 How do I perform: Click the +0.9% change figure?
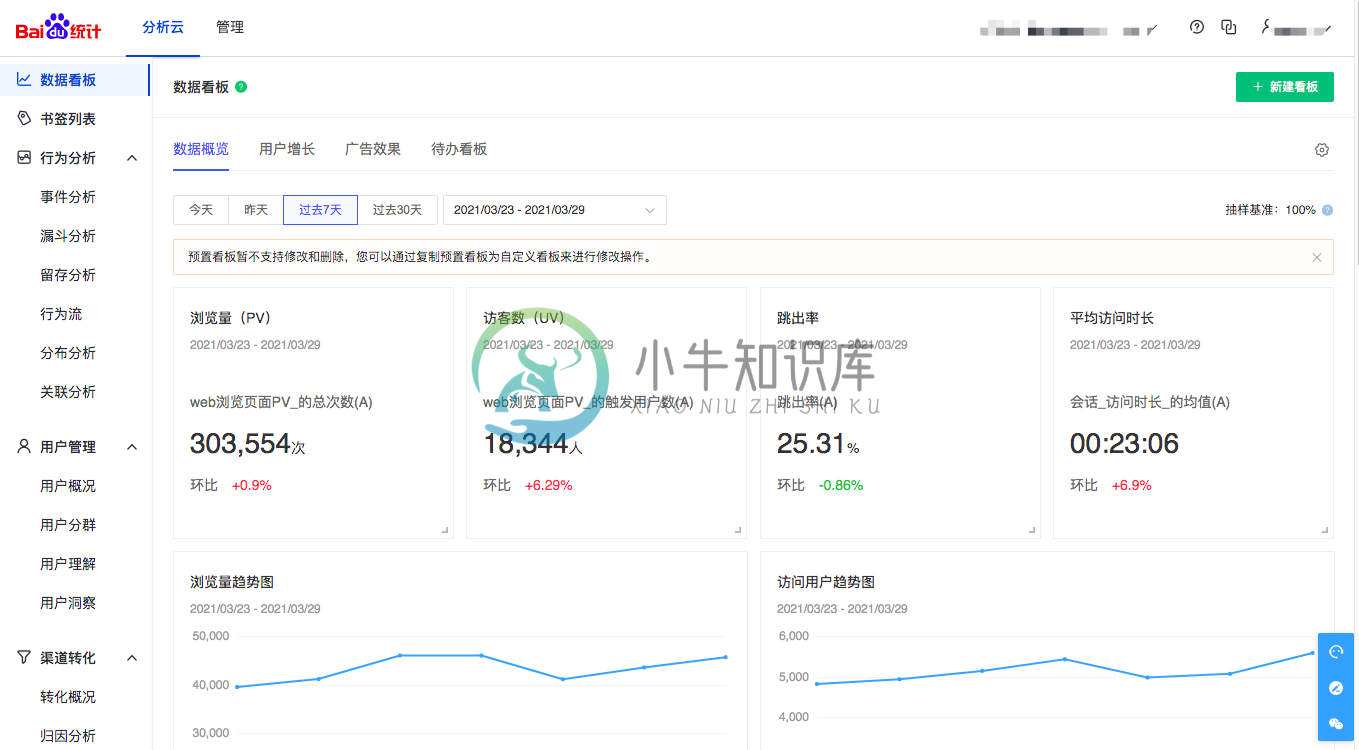252,485
